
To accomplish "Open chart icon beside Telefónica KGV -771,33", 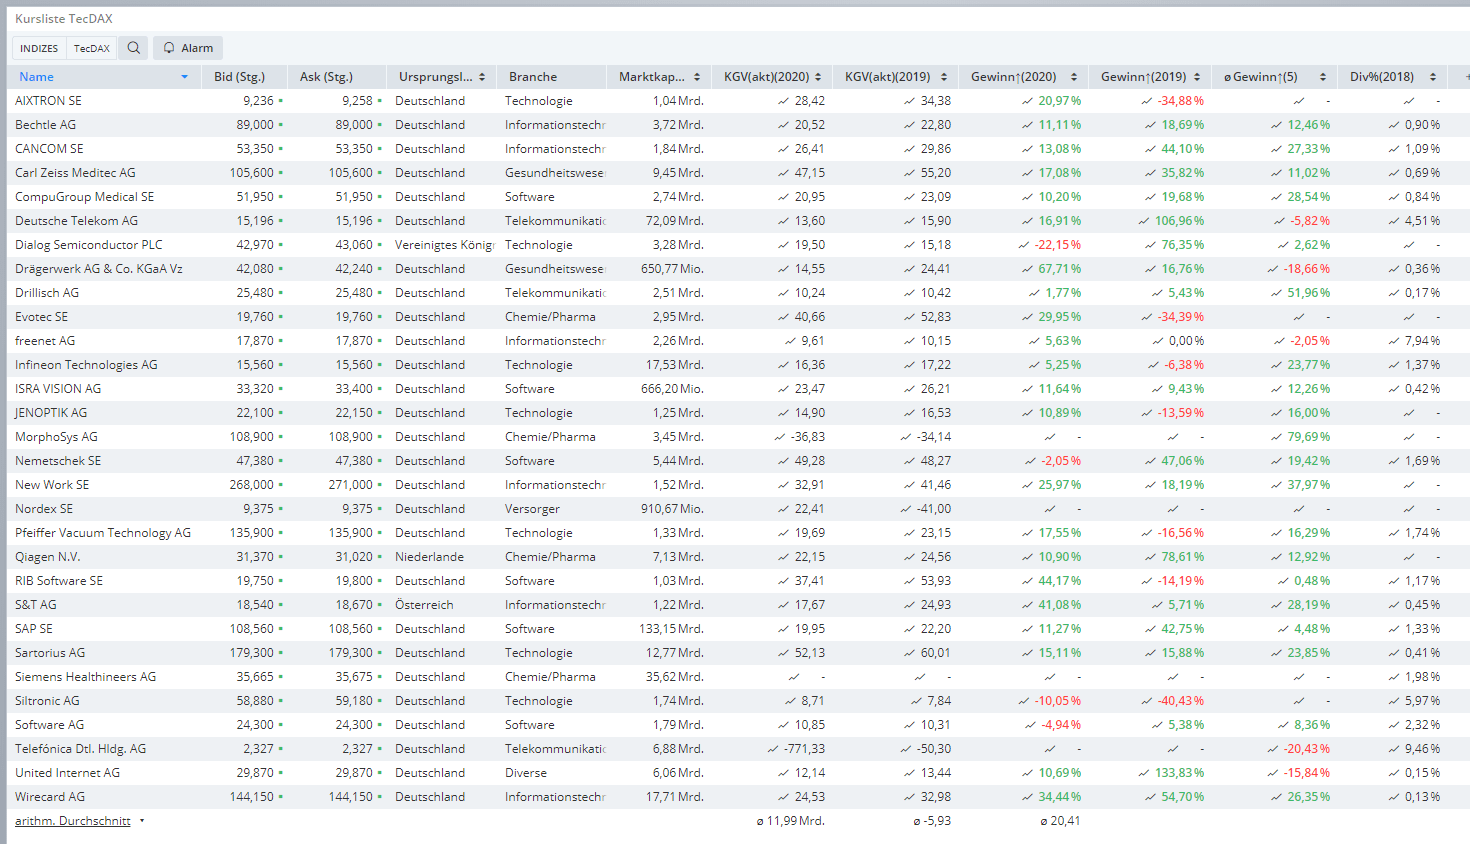I will [773, 749].
